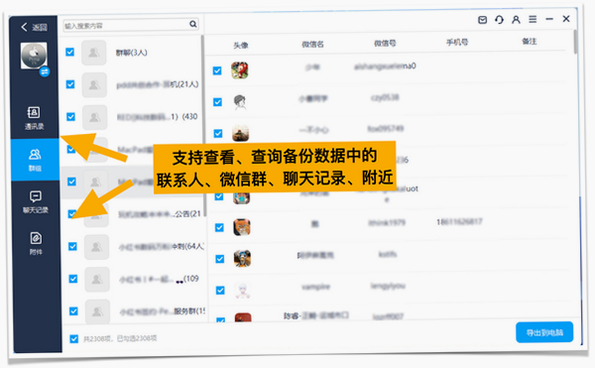Uncheck the aishangxuelema0 row checkbox
595x368 pixels.
(x=217, y=71)
